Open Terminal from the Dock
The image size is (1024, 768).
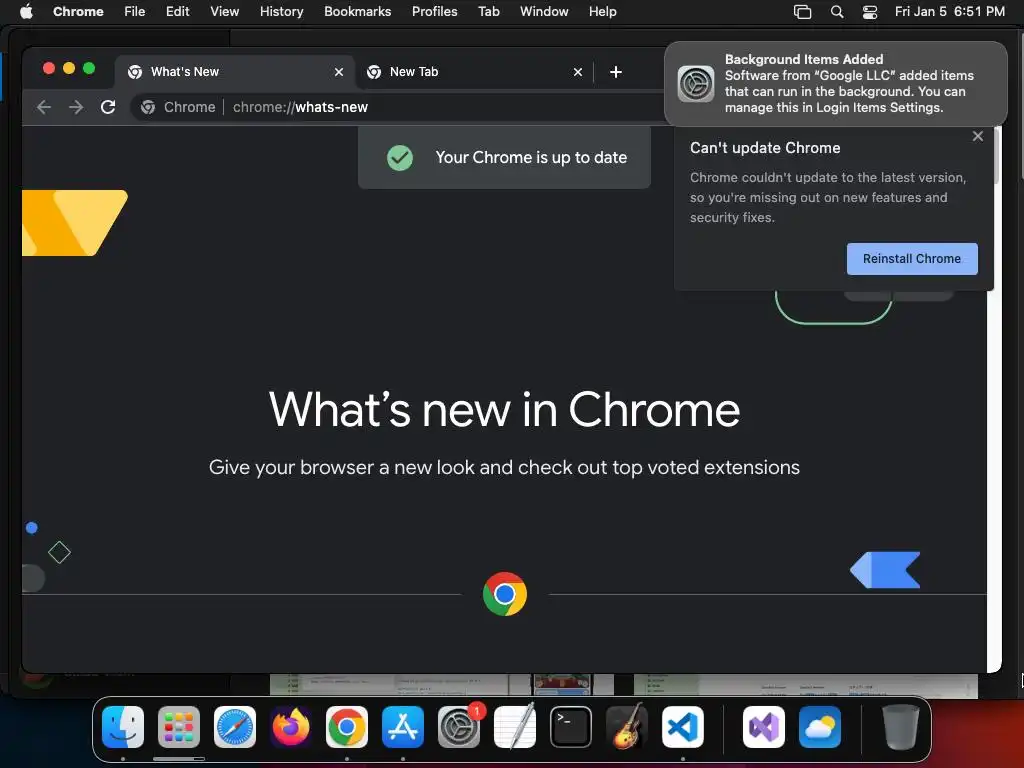point(571,727)
